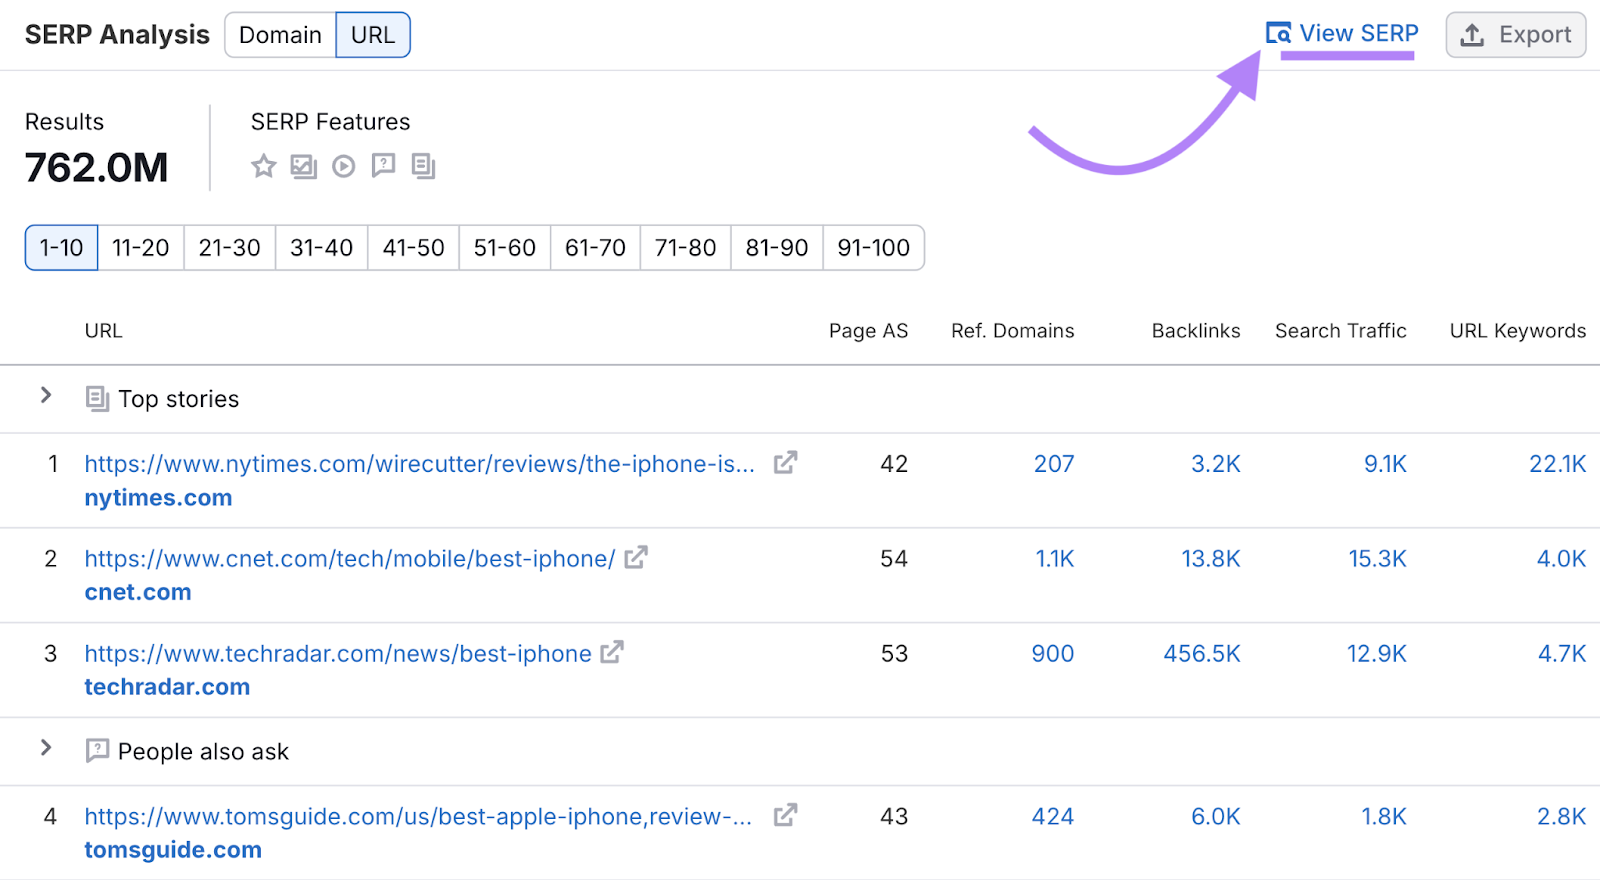The width and height of the screenshot is (1600, 880).
Task: Click the View SERP link
Action: 1342,33
